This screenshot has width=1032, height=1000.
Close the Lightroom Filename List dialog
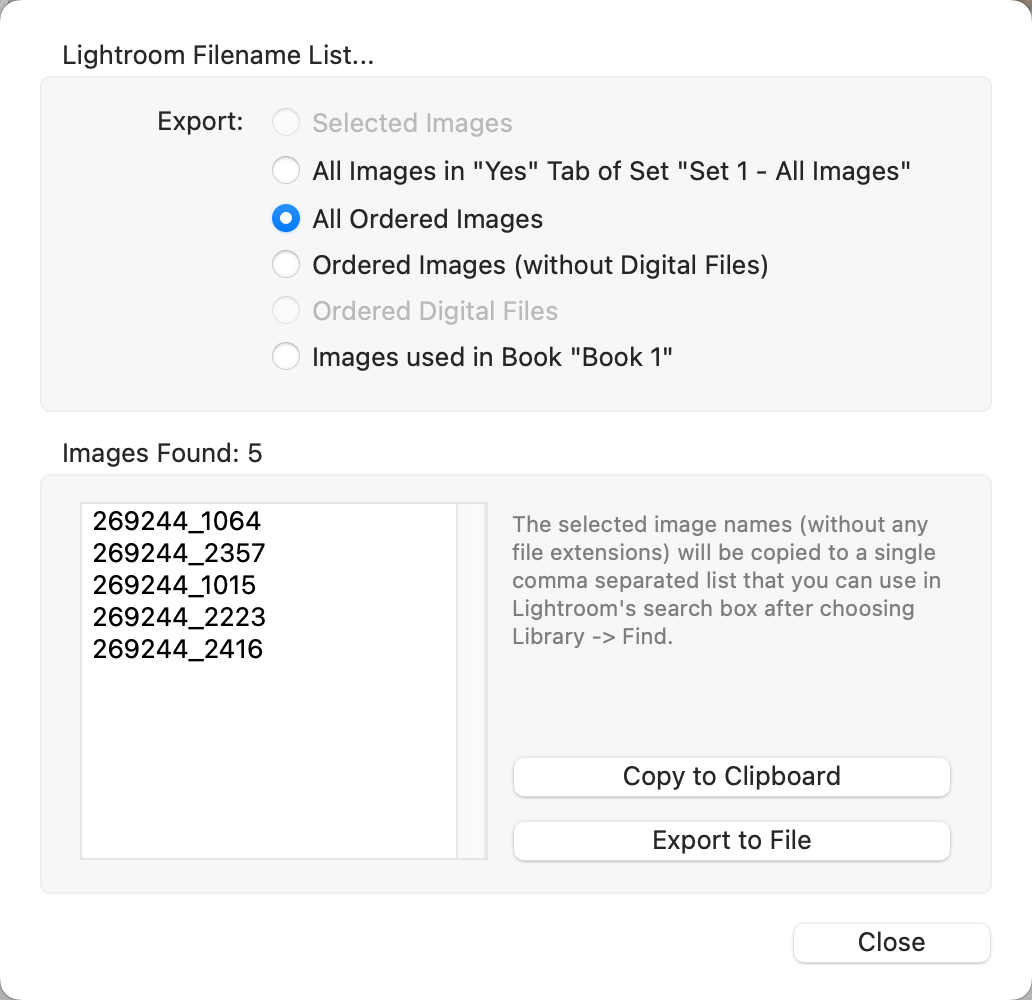click(891, 942)
